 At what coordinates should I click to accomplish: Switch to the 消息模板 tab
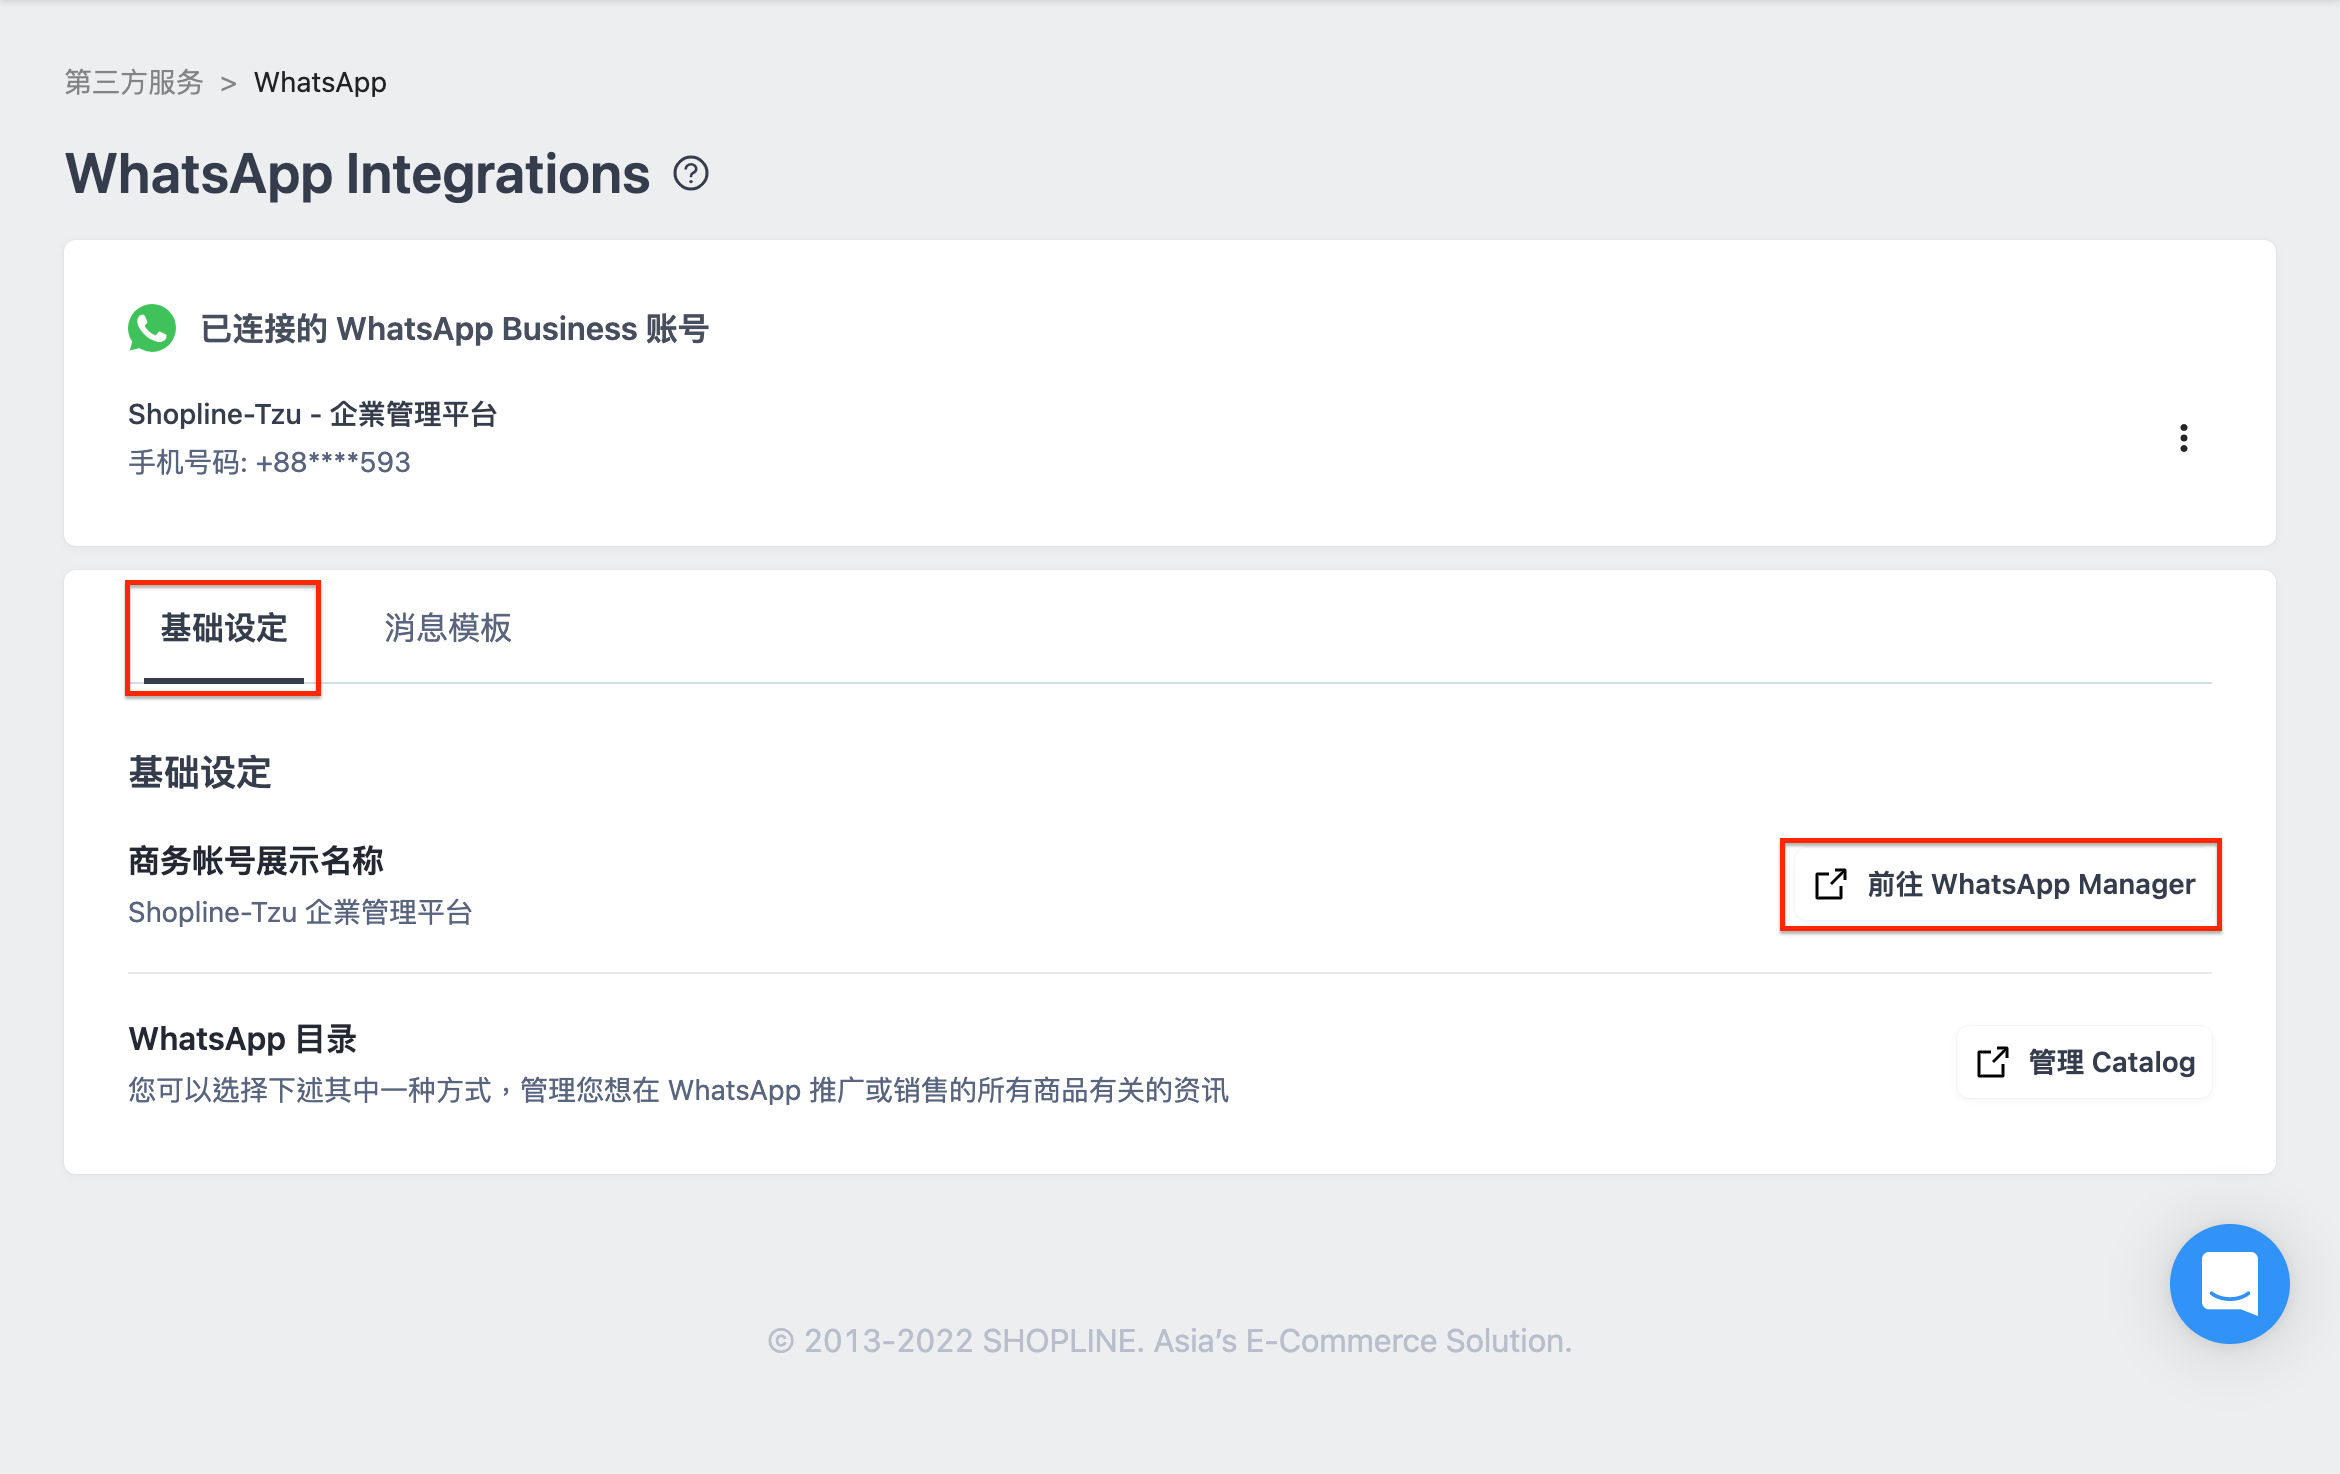click(447, 630)
